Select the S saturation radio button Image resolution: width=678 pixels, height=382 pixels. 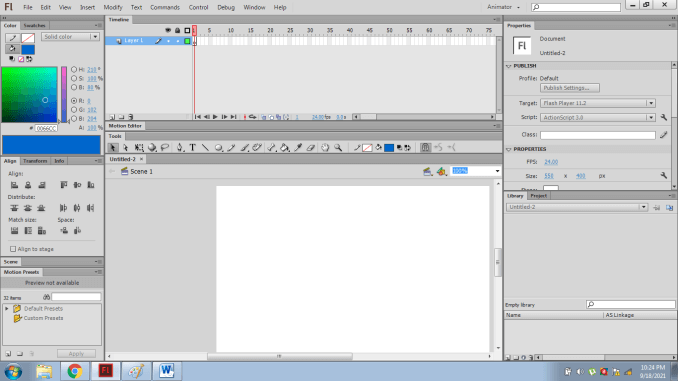click(x=74, y=78)
